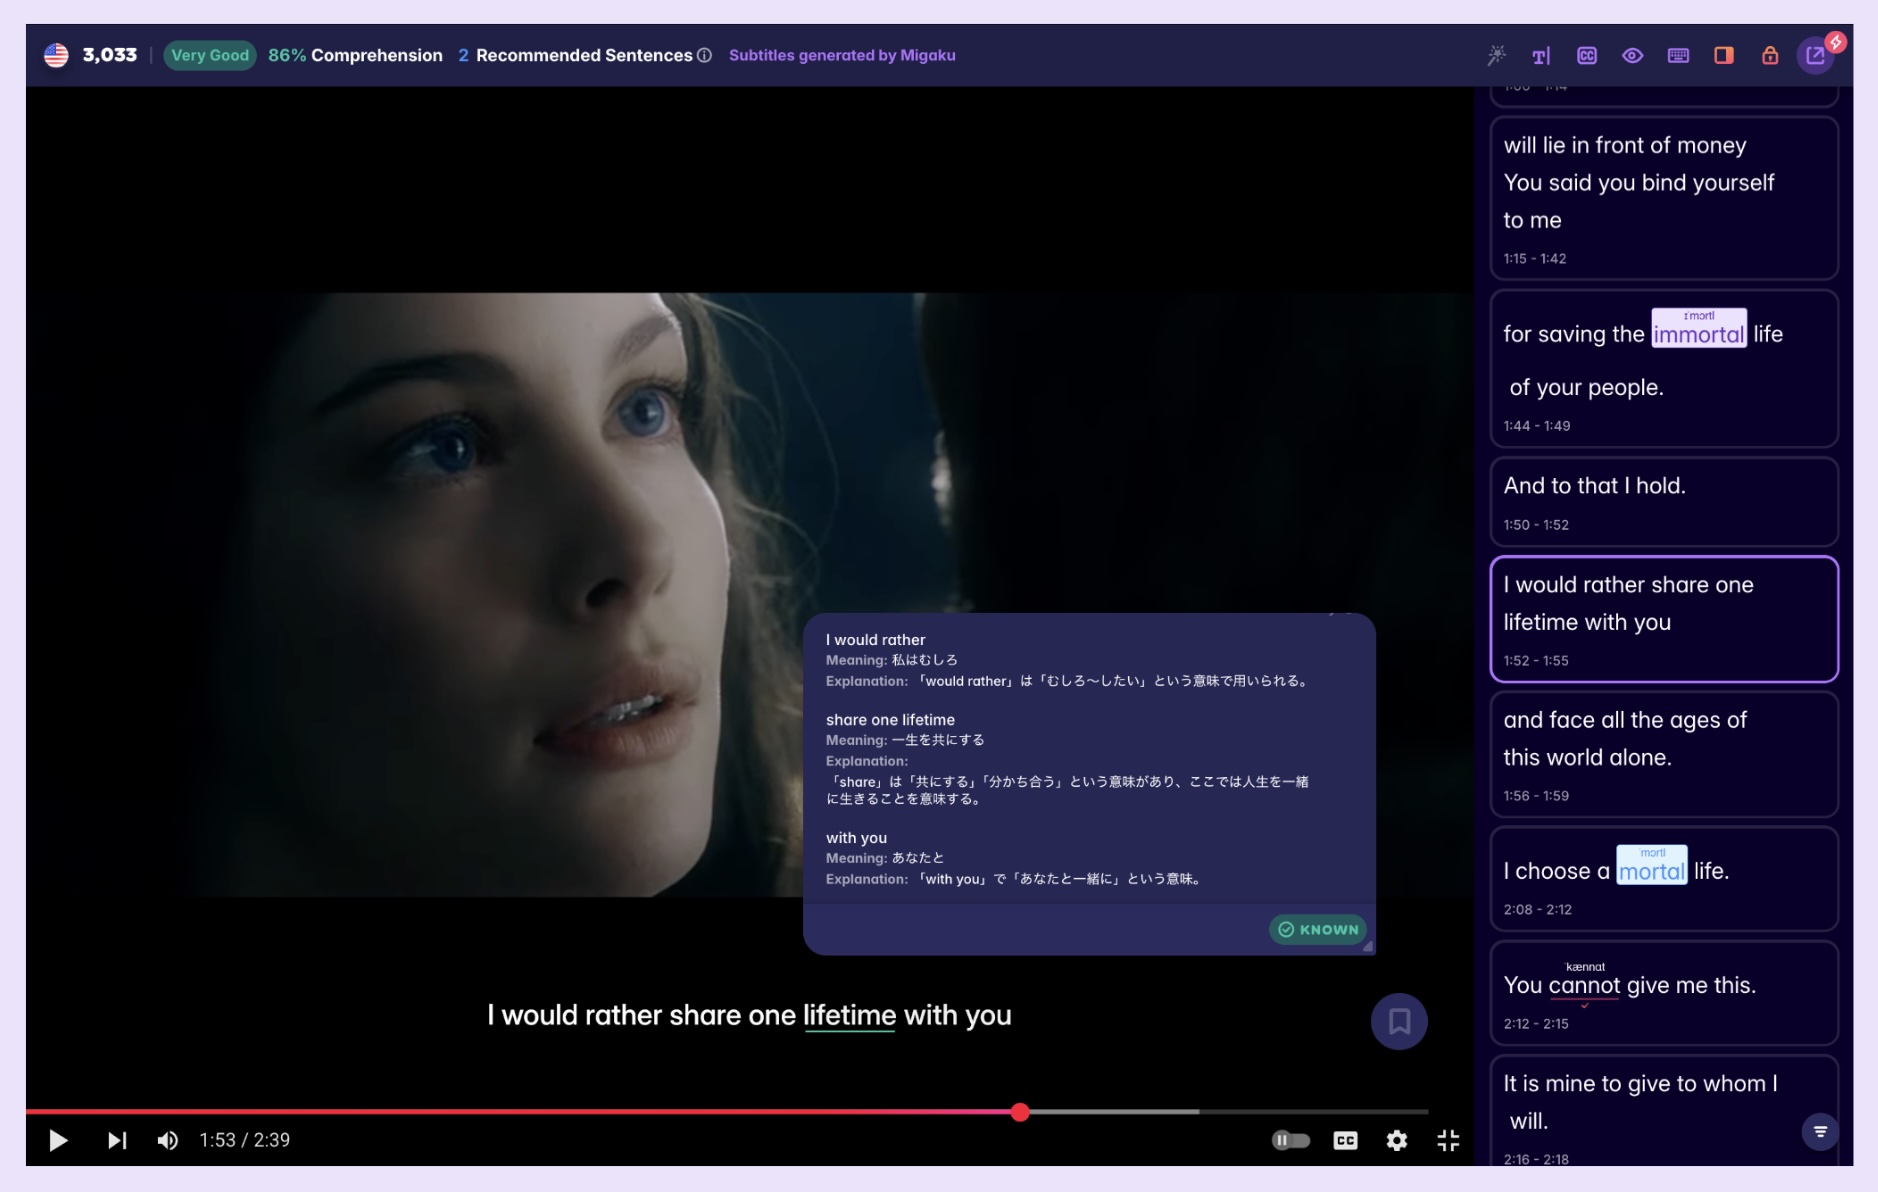Screen dimensions: 1878x1192
Task: Select the 'I would rather share one lifetime' card
Action: (1664, 619)
